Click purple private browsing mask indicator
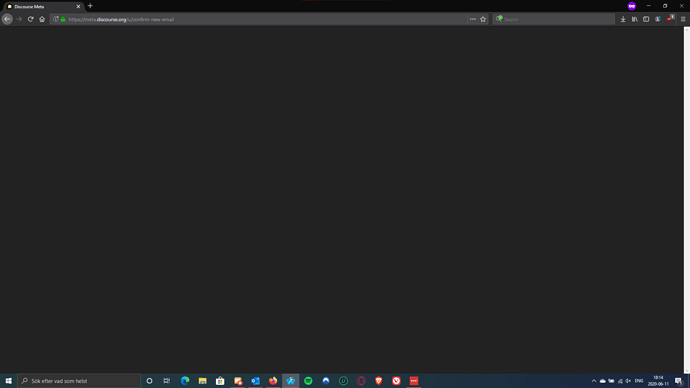 [631, 6]
